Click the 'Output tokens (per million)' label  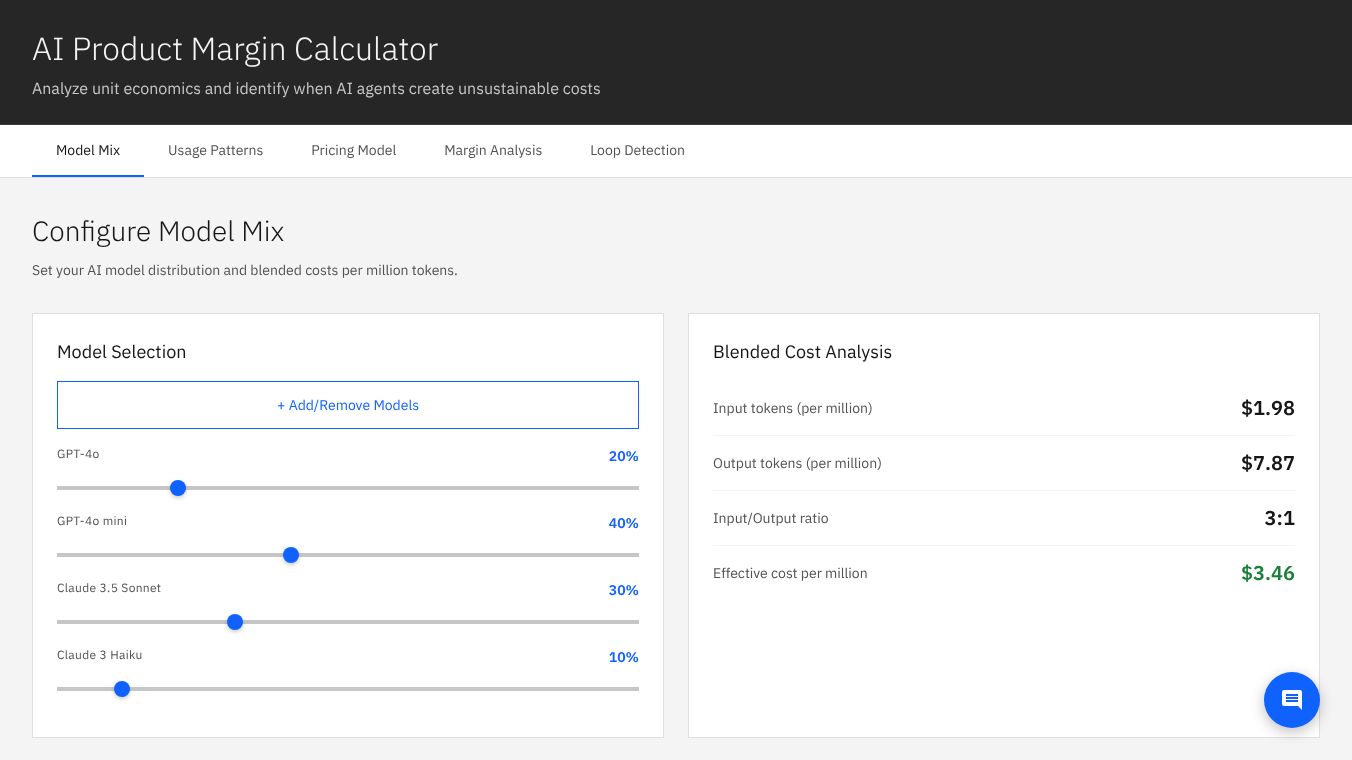(797, 463)
